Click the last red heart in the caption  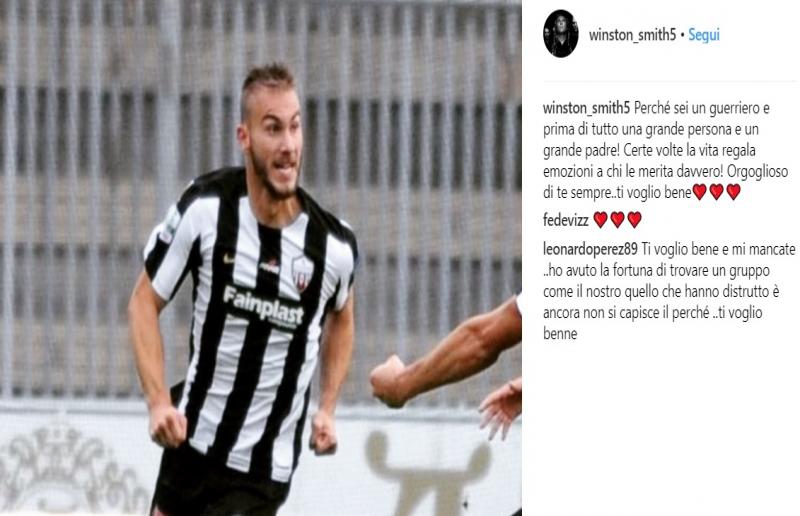click(x=733, y=192)
